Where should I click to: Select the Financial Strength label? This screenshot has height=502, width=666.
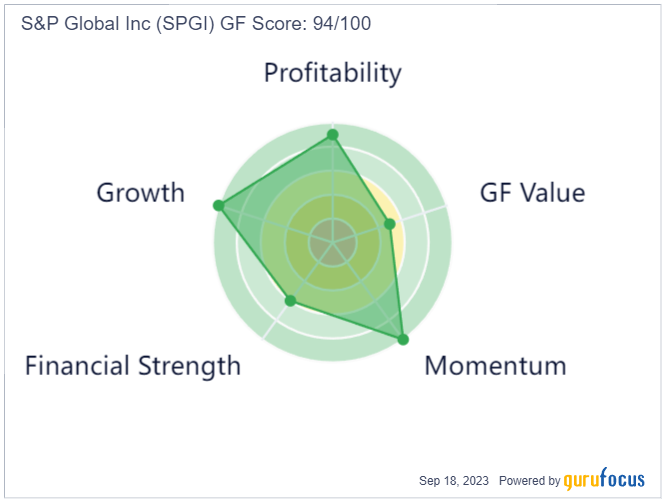(x=133, y=366)
